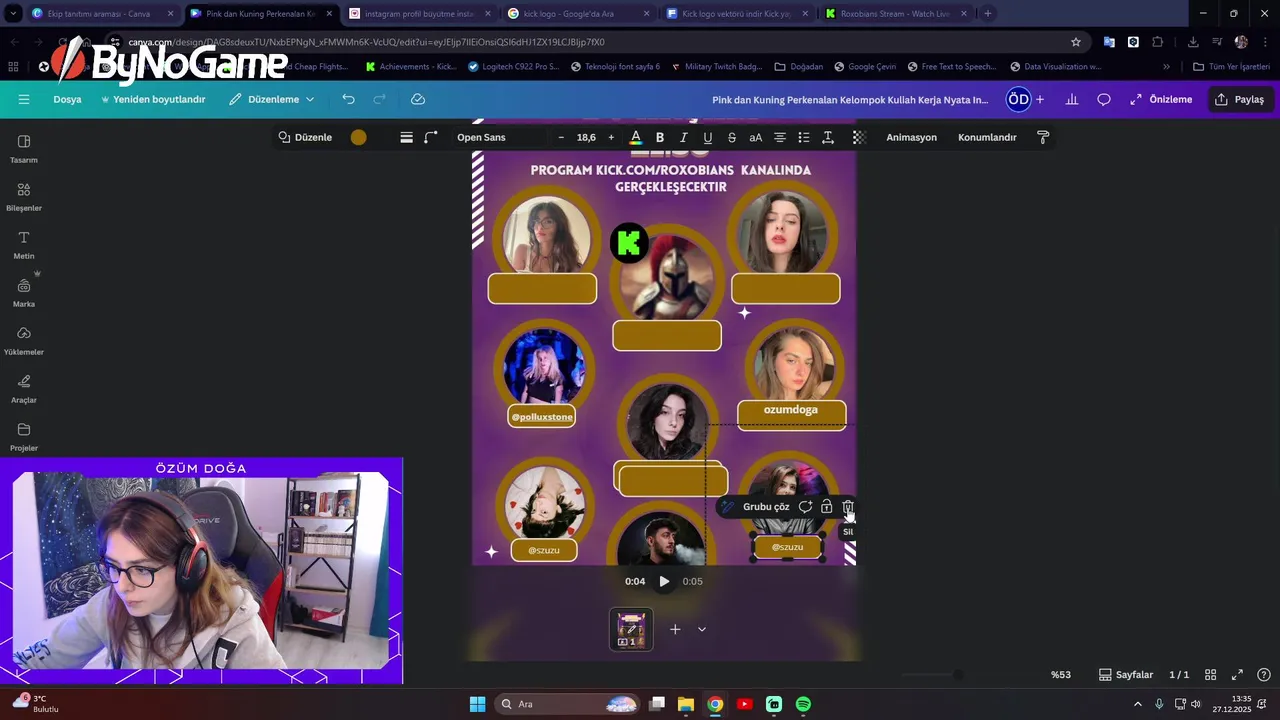Click the comment icon in floating toolbar
1280x720 pixels.
coord(805,507)
